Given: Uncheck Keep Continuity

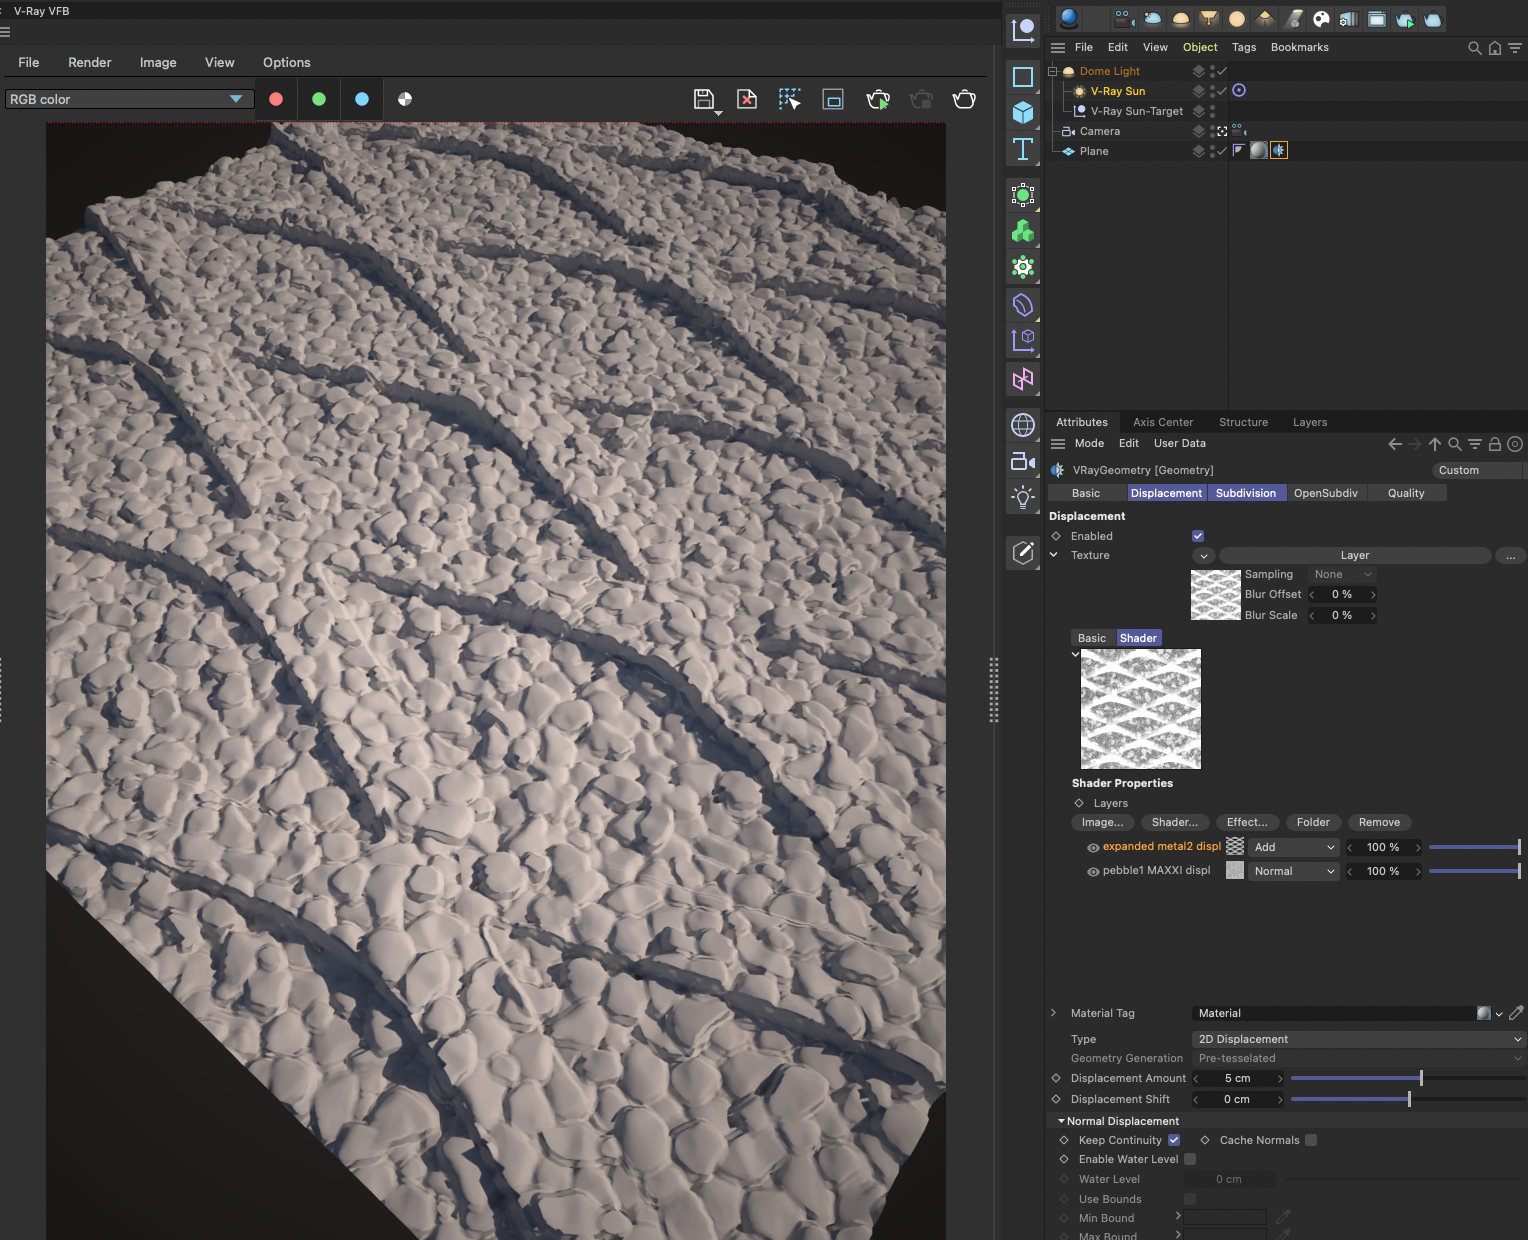Looking at the screenshot, I should pyautogui.click(x=1174, y=1140).
